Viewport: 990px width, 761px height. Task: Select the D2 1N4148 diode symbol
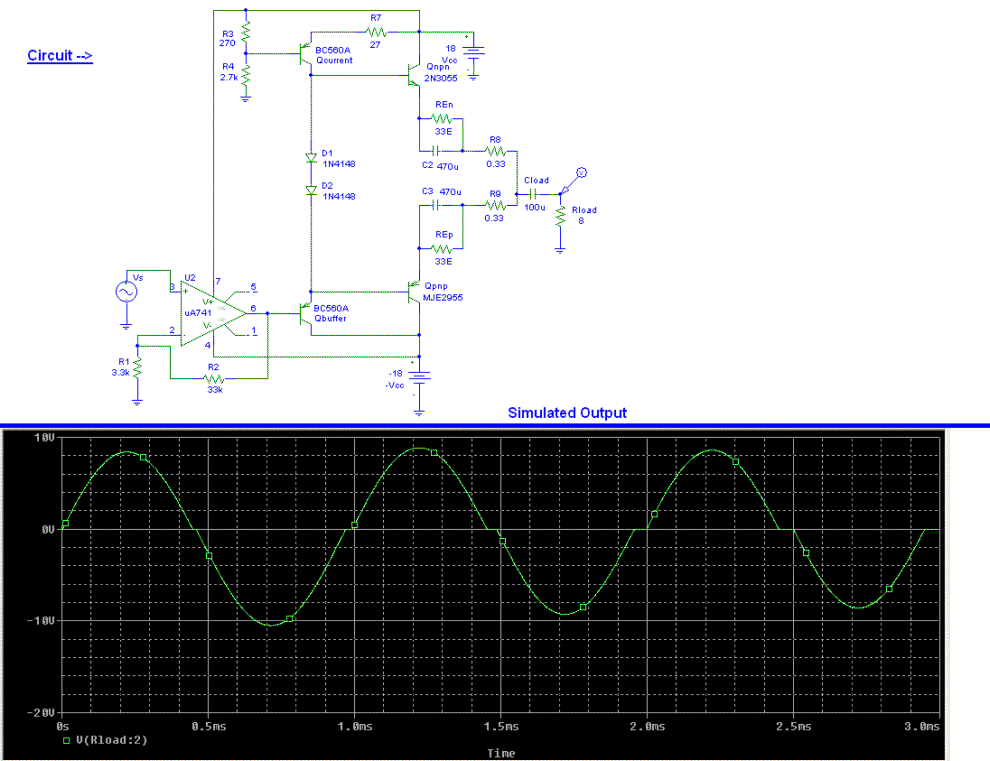click(x=311, y=190)
